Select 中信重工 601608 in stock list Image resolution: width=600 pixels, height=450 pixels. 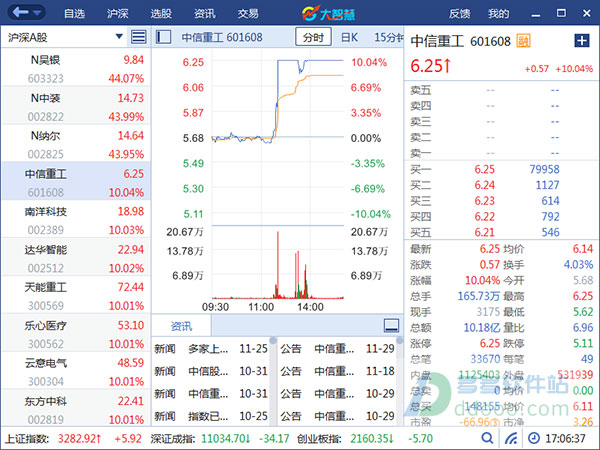pyautogui.click(x=76, y=181)
